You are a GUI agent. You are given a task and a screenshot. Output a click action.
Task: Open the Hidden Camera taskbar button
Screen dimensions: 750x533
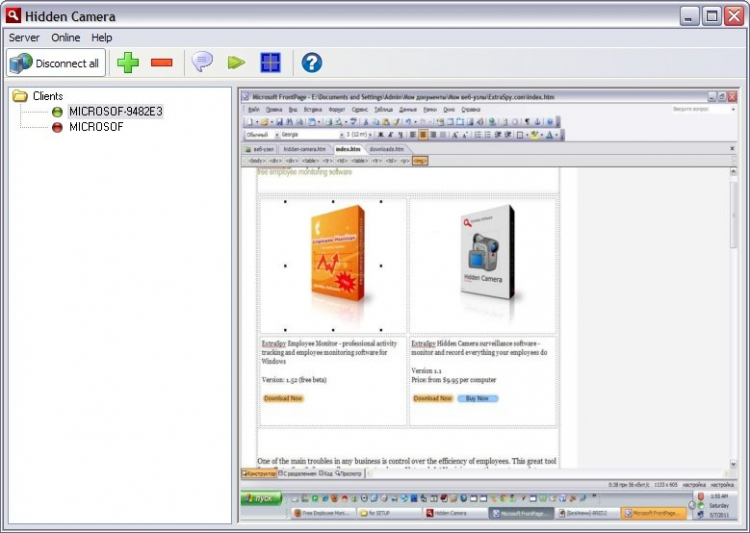point(454,513)
